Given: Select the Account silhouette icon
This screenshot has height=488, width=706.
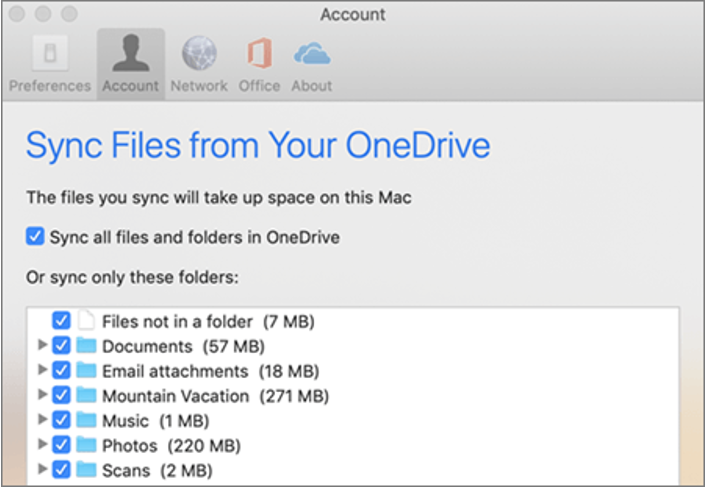Looking at the screenshot, I should pyautogui.click(x=130, y=54).
